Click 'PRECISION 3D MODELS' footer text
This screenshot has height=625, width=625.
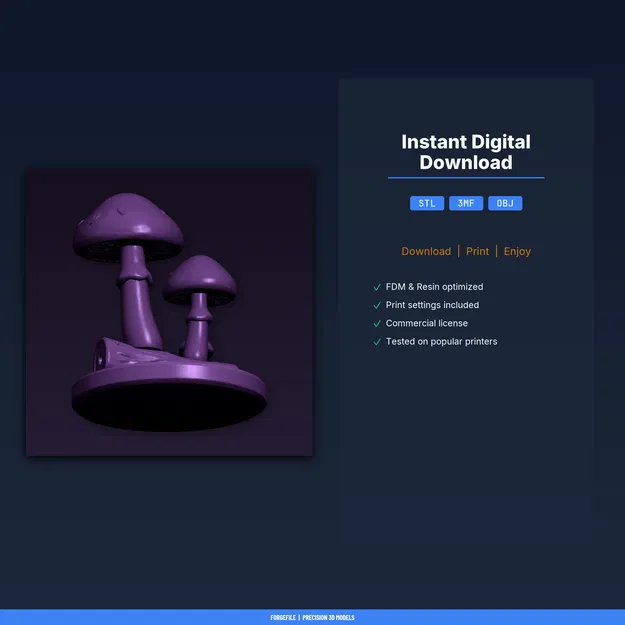pyautogui.click(x=328, y=617)
